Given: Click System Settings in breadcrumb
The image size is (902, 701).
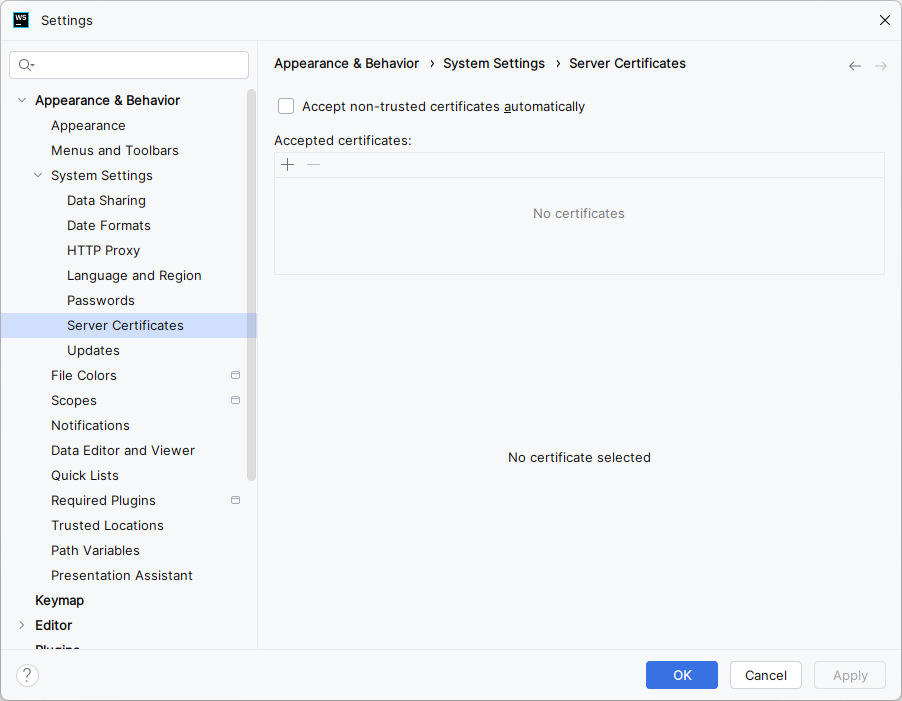Looking at the screenshot, I should pyautogui.click(x=494, y=63).
